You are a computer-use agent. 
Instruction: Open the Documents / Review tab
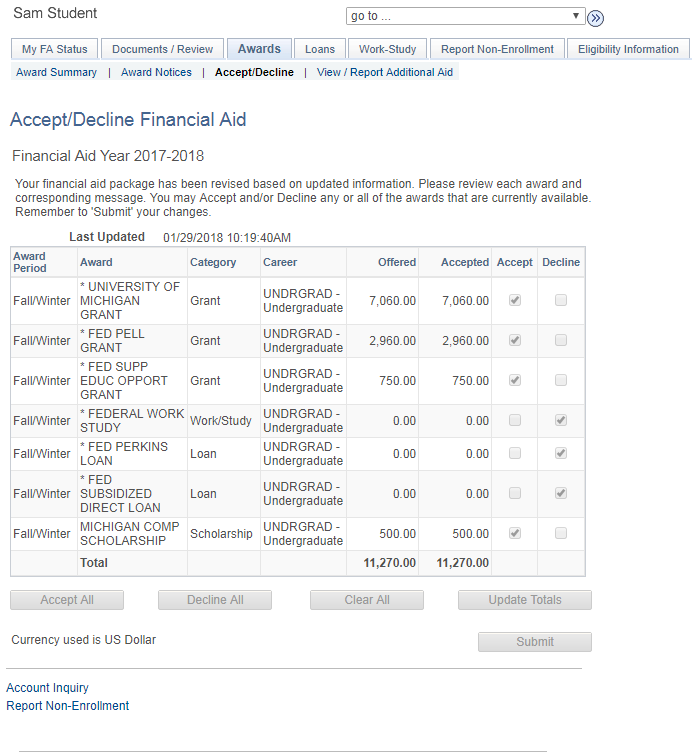(162, 49)
